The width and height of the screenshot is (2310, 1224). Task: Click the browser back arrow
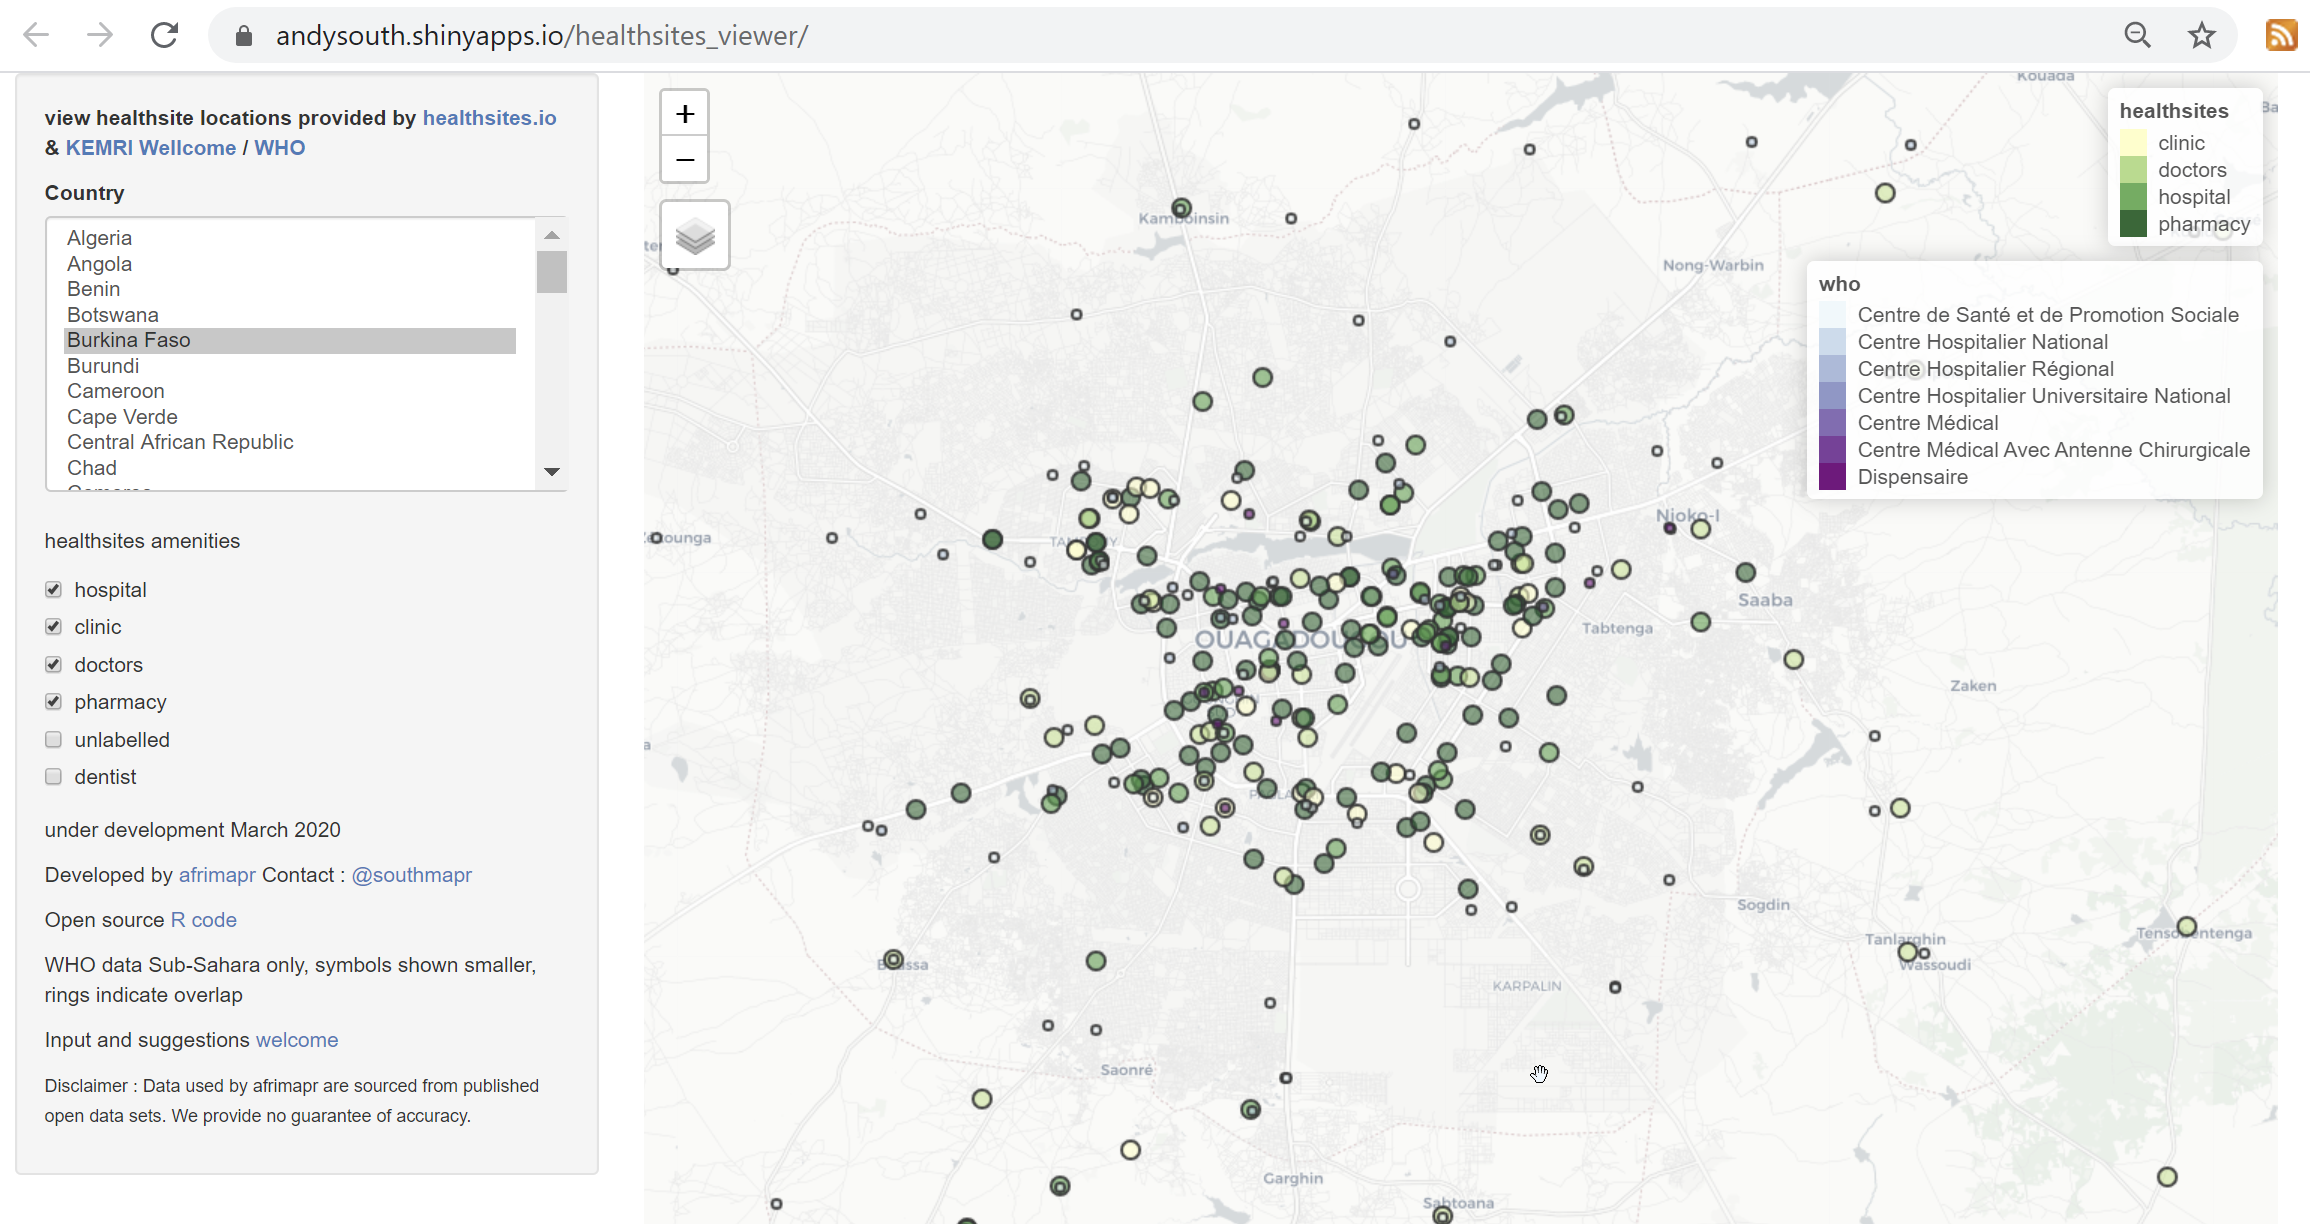pyautogui.click(x=36, y=36)
